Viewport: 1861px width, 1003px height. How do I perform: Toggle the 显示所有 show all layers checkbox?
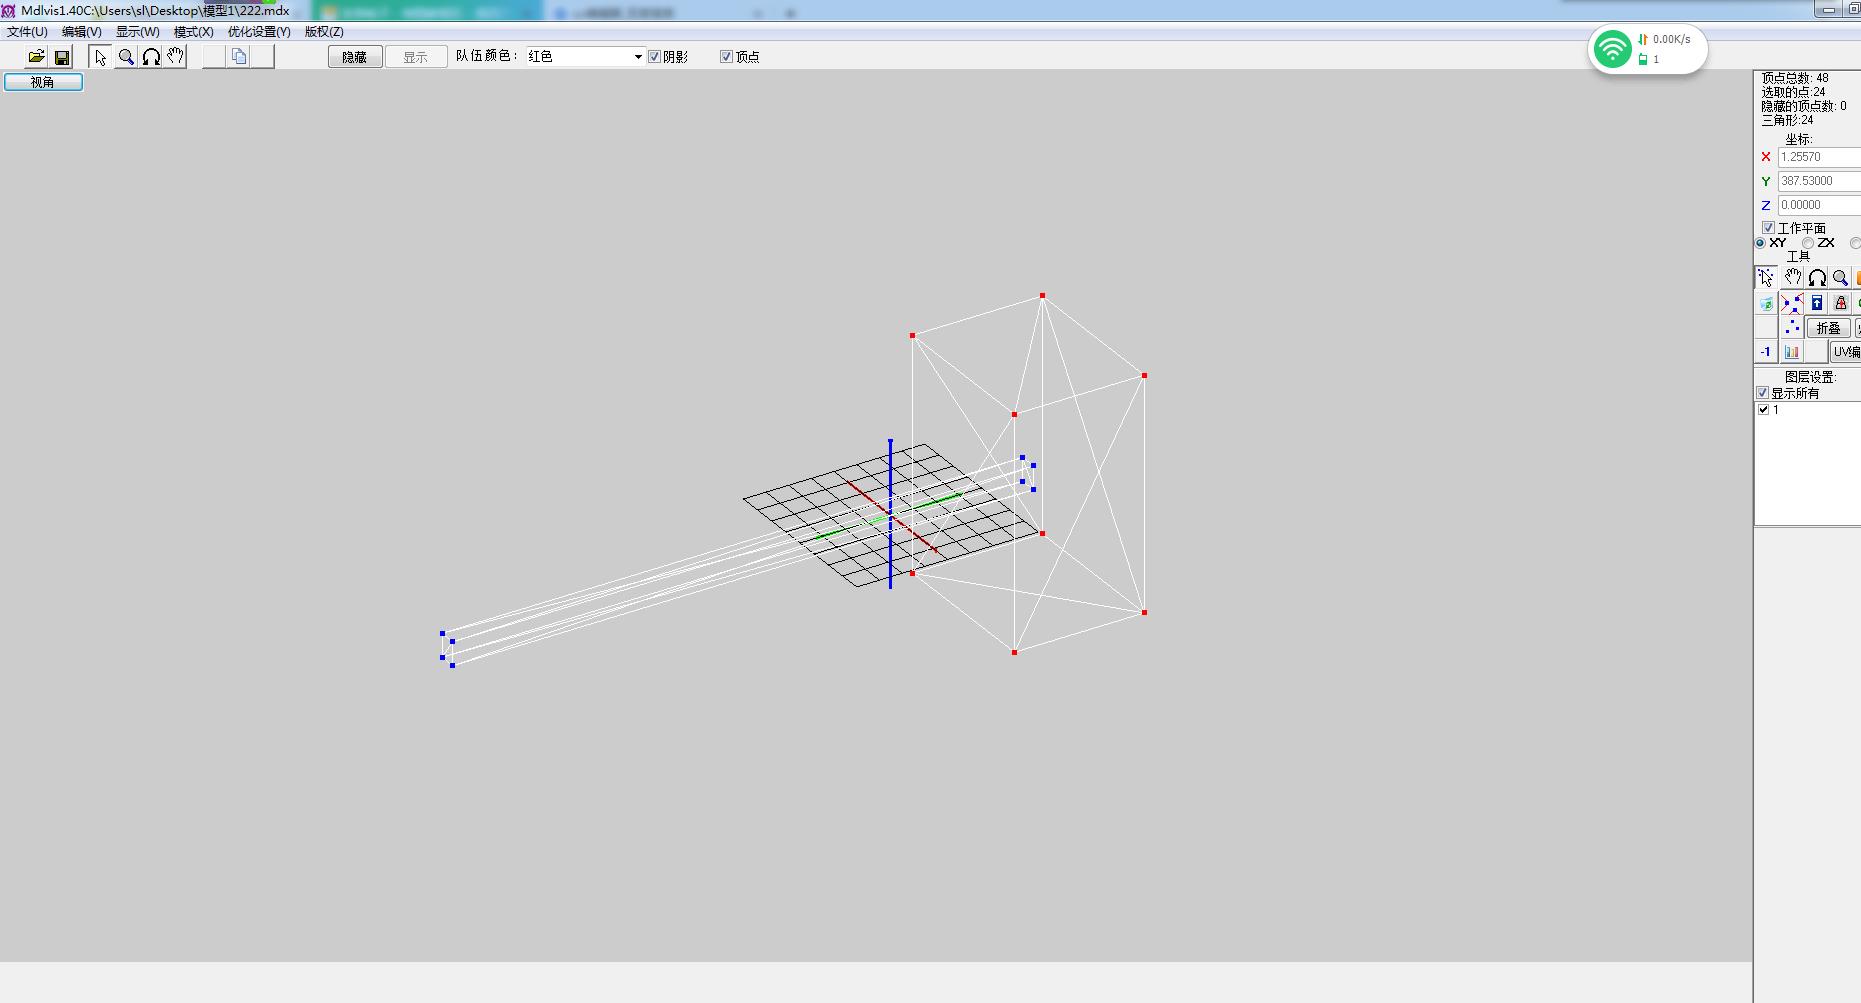tap(1763, 393)
